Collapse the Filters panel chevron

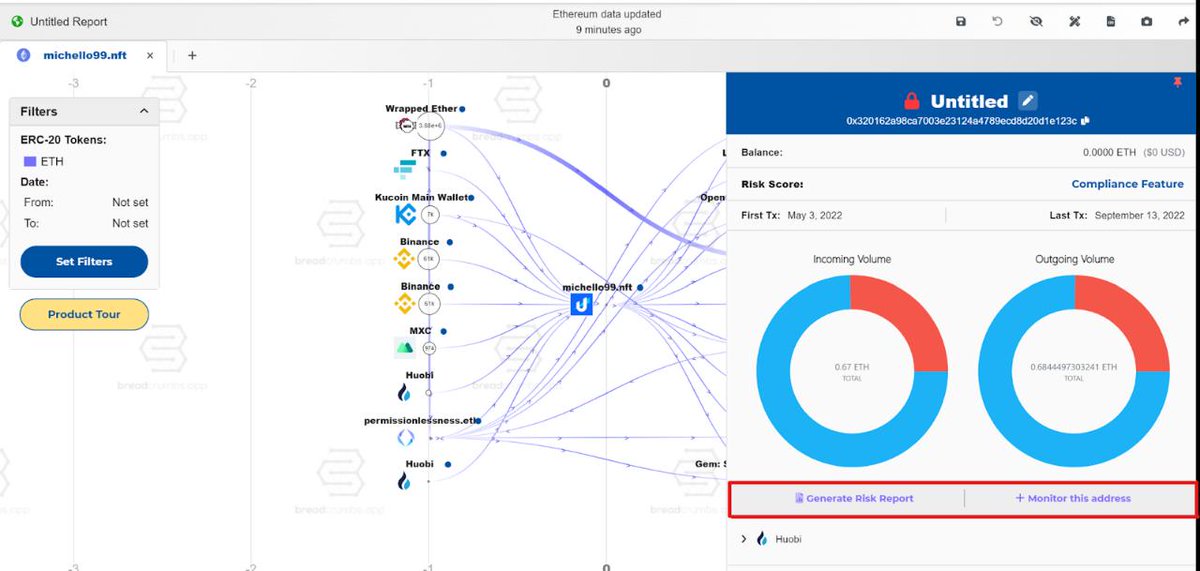click(x=144, y=111)
